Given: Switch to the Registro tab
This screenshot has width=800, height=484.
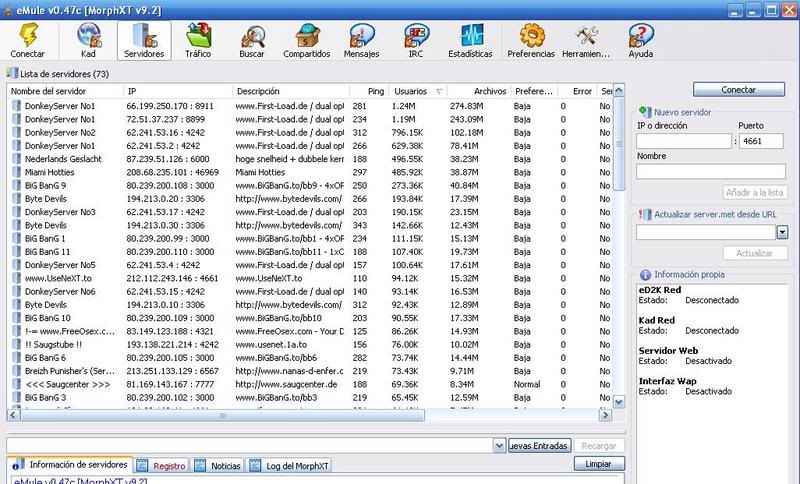Looking at the screenshot, I should [162, 466].
